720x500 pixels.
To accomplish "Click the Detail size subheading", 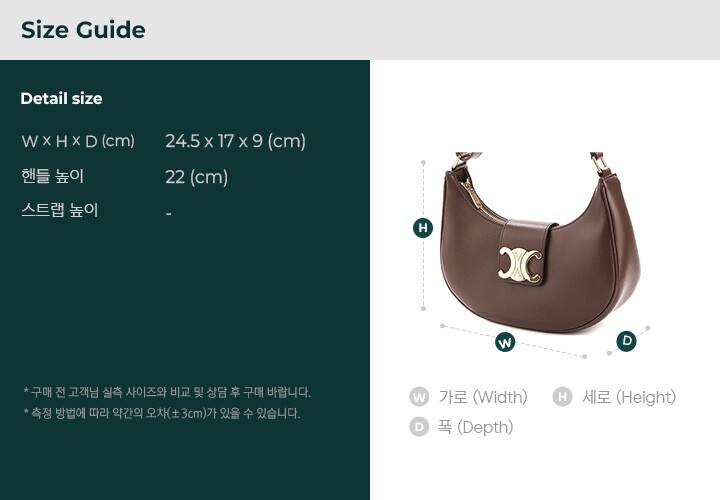I will 61,98.
